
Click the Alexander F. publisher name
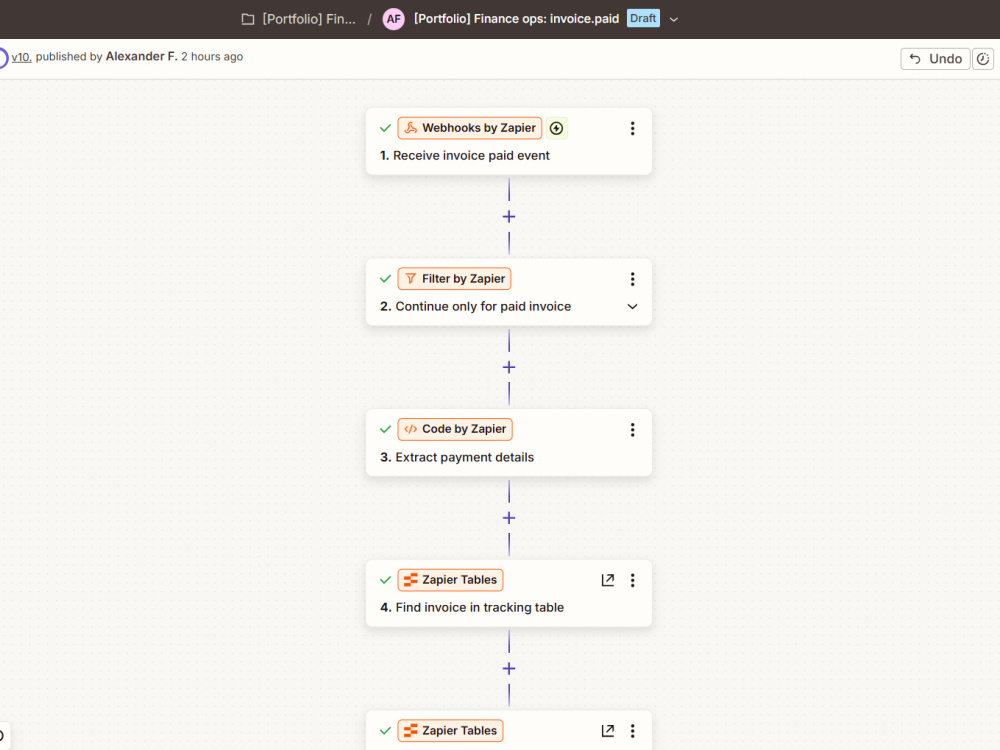pyautogui.click(x=142, y=57)
